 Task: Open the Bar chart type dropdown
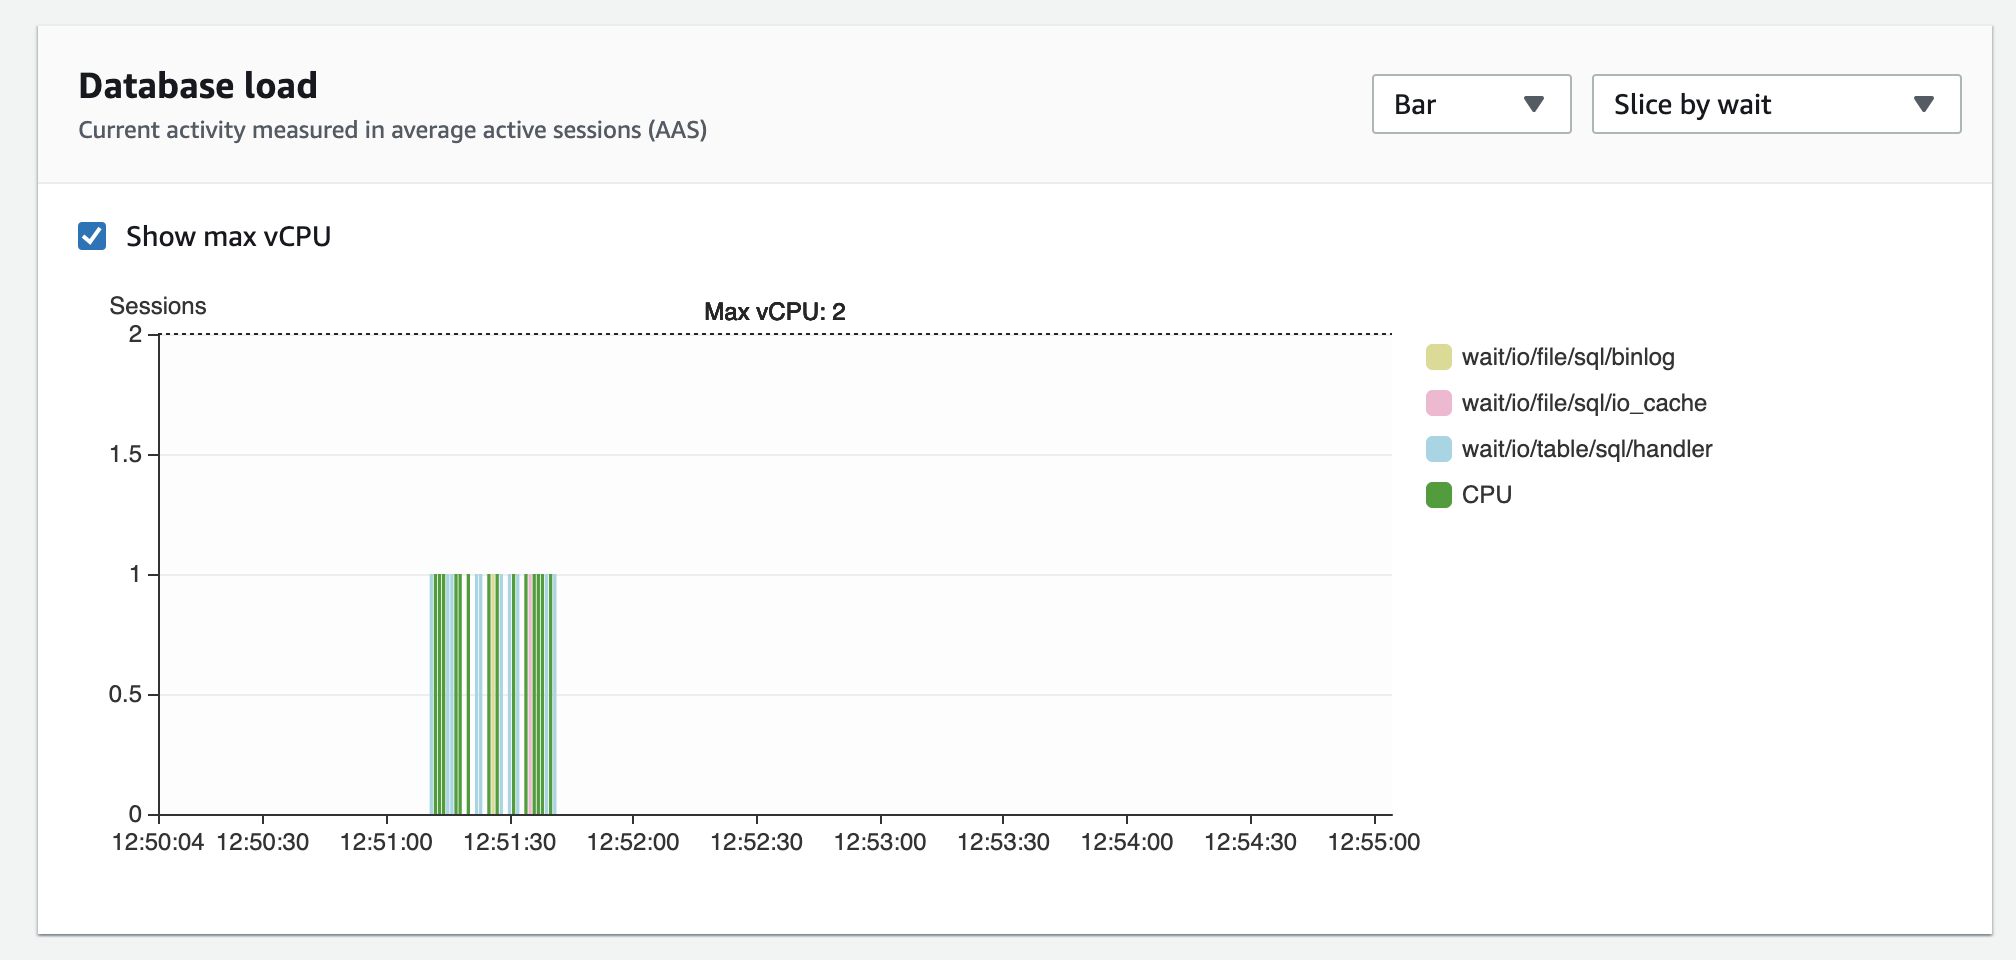point(1471,104)
